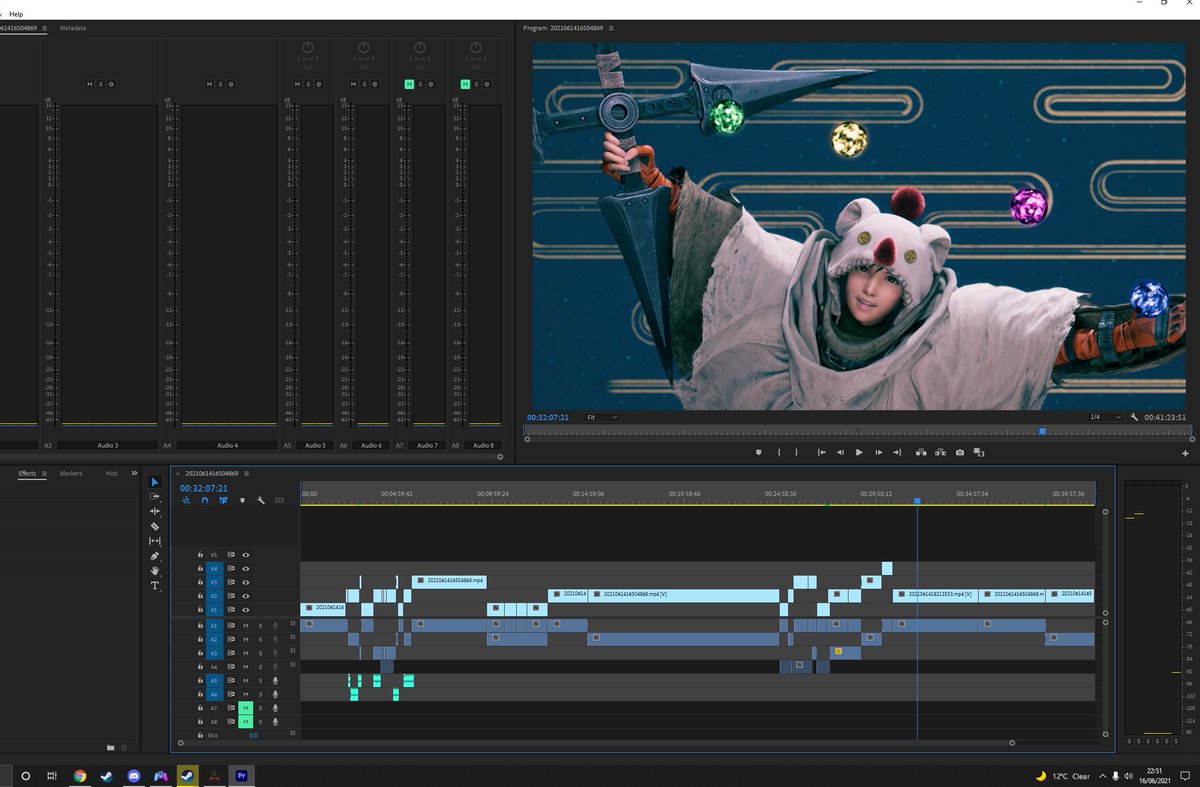Close the timeline sequence tab

178,474
